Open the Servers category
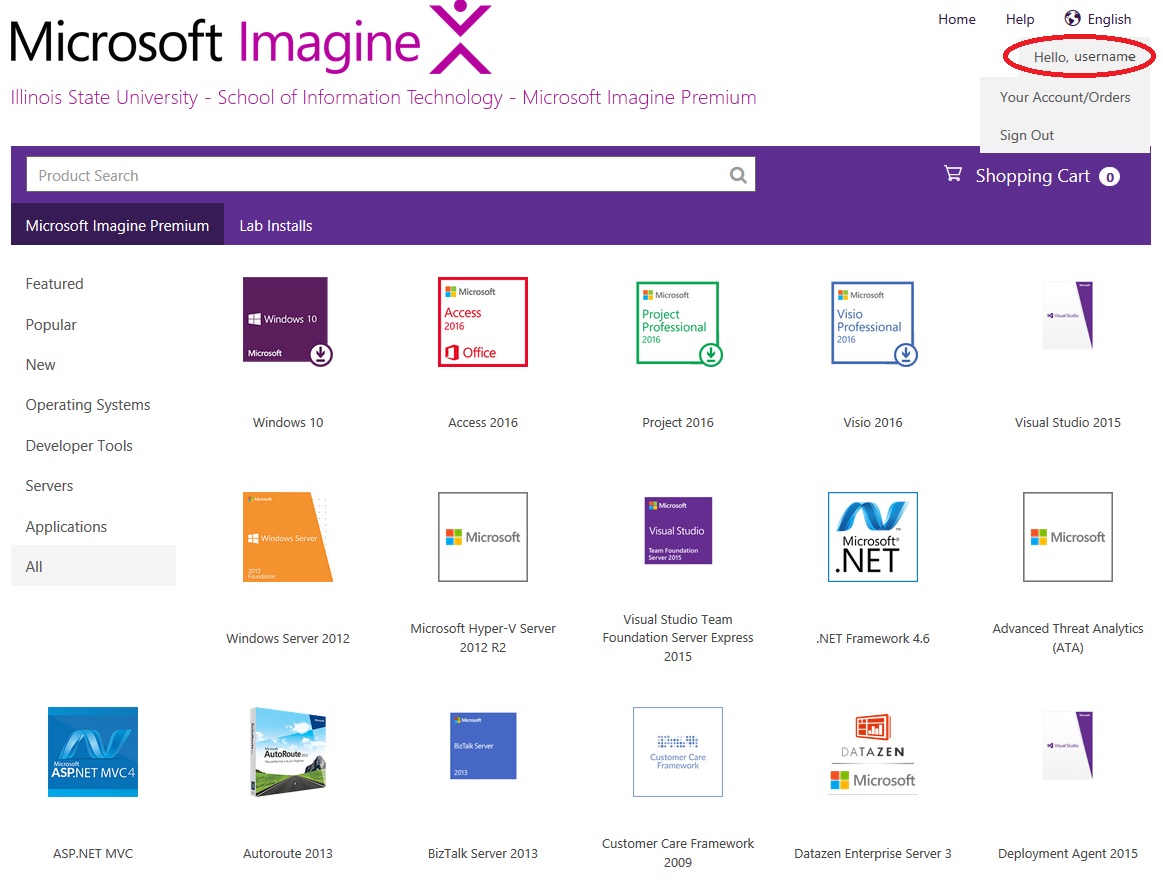 (x=50, y=486)
